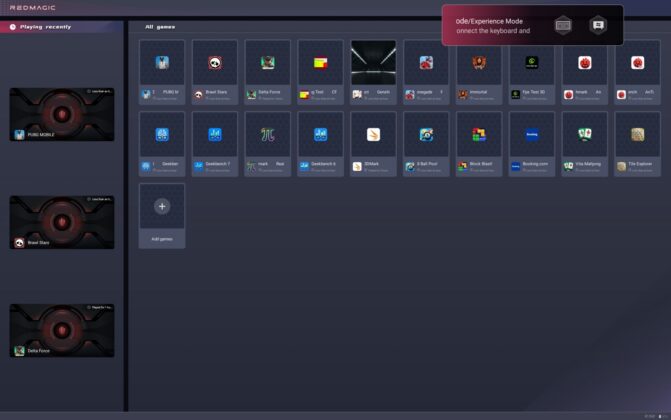Image resolution: width=671 pixels, height=420 pixels.
Task: Open the PUBG card in All games
Action: pos(162,72)
